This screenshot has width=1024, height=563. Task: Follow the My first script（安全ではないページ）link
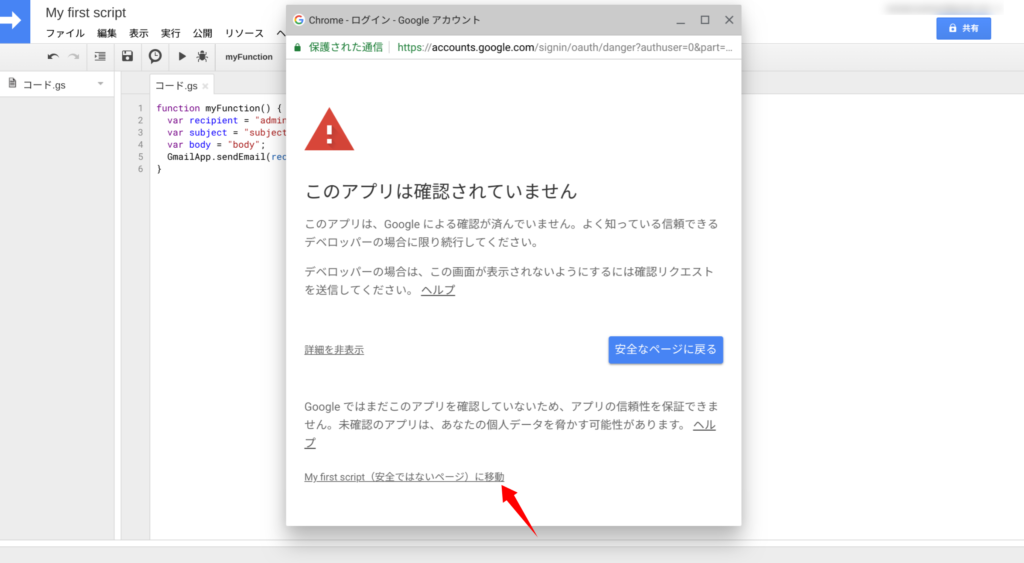[x=404, y=477]
